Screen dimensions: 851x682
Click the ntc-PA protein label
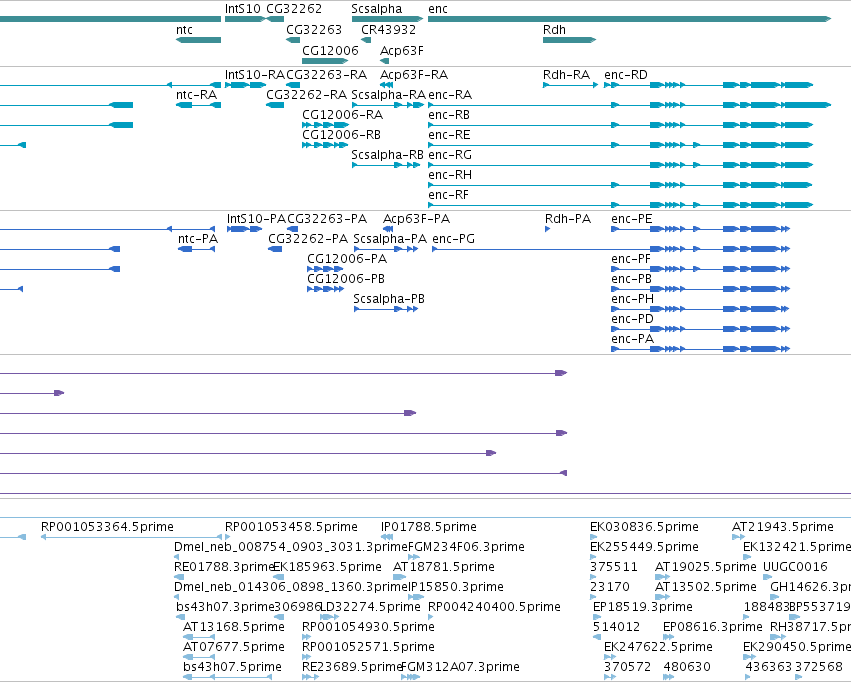(x=198, y=239)
